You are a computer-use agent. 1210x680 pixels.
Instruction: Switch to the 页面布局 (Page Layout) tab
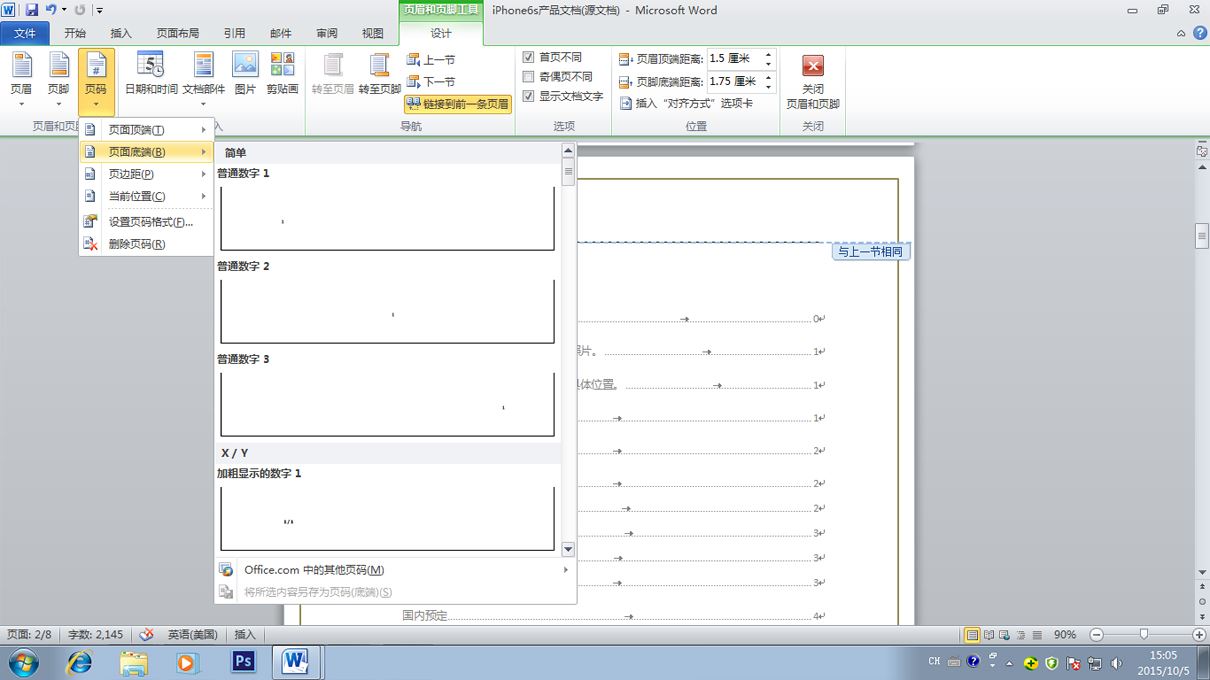click(178, 33)
